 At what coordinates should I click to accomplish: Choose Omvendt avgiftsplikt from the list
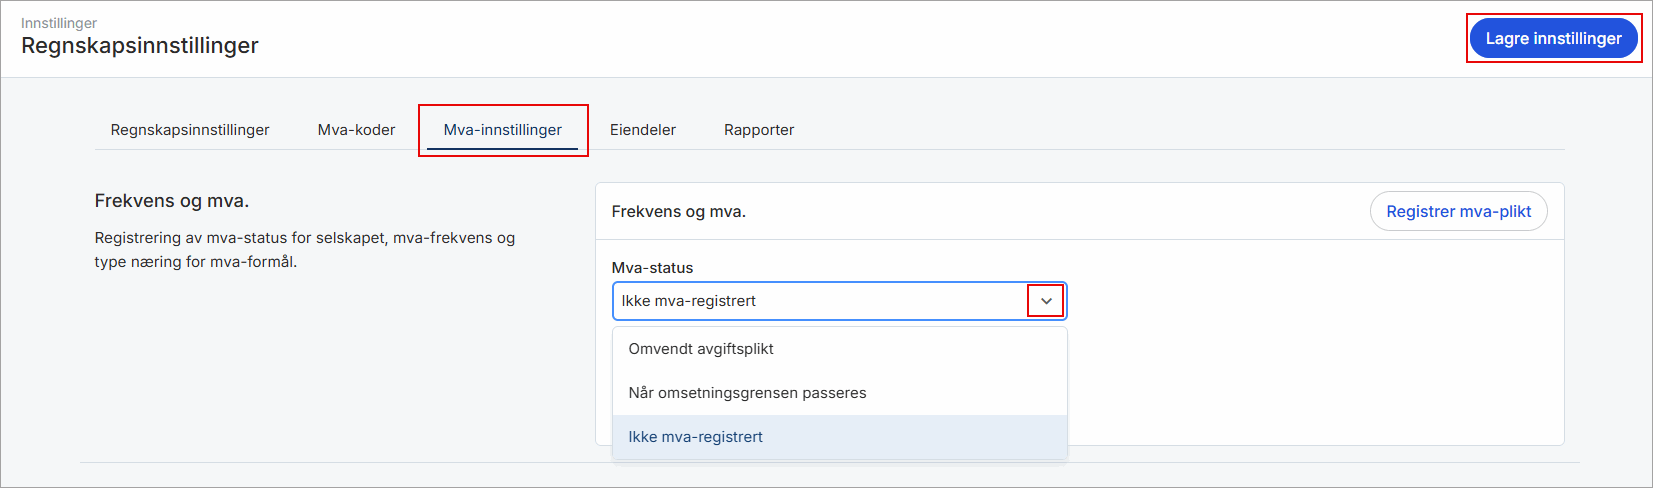pos(701,349)
